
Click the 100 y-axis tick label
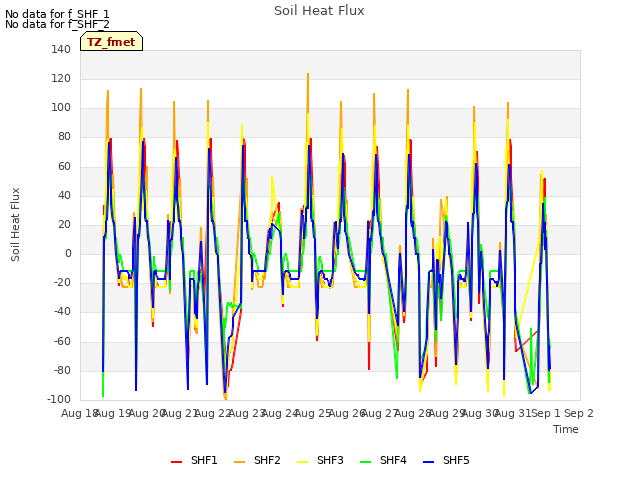tap(61, 108)
